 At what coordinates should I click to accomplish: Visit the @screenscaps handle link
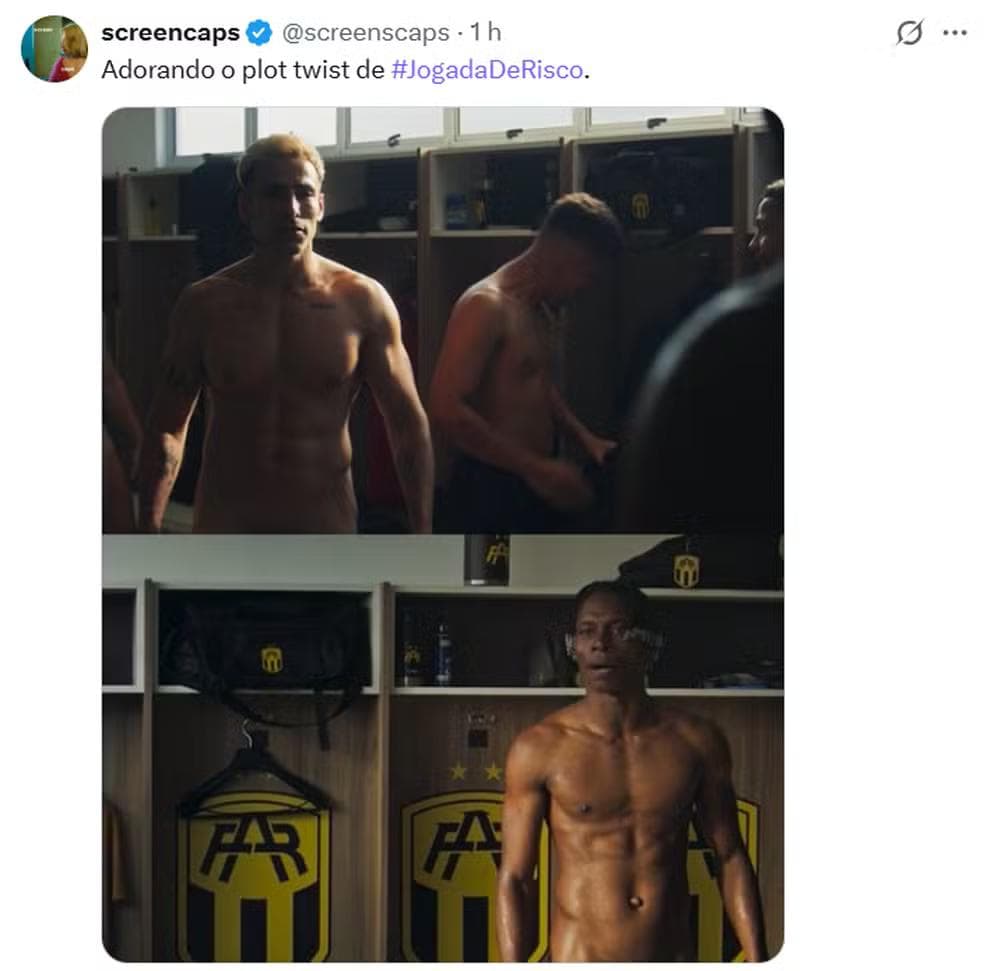point(366,33)
